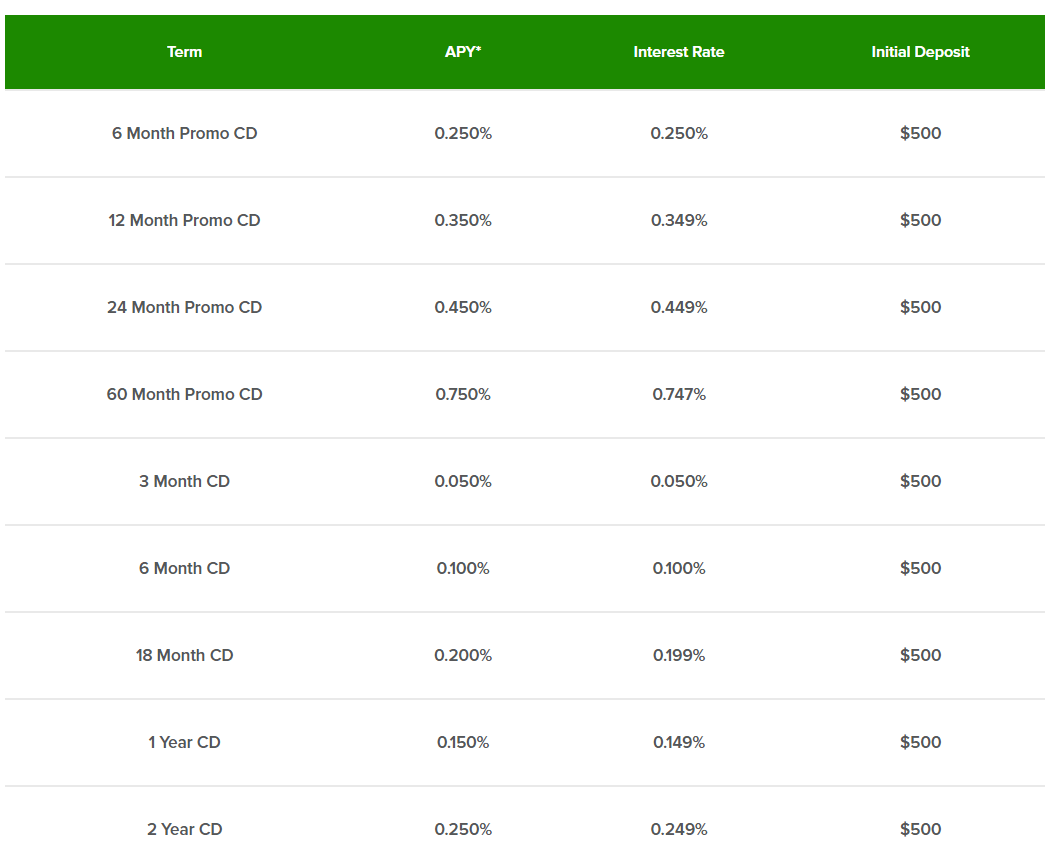The height and width of the screenshot is (844, 1058).
Task: Select the 60 Month Promo CD row label
Action: [184, 394]
